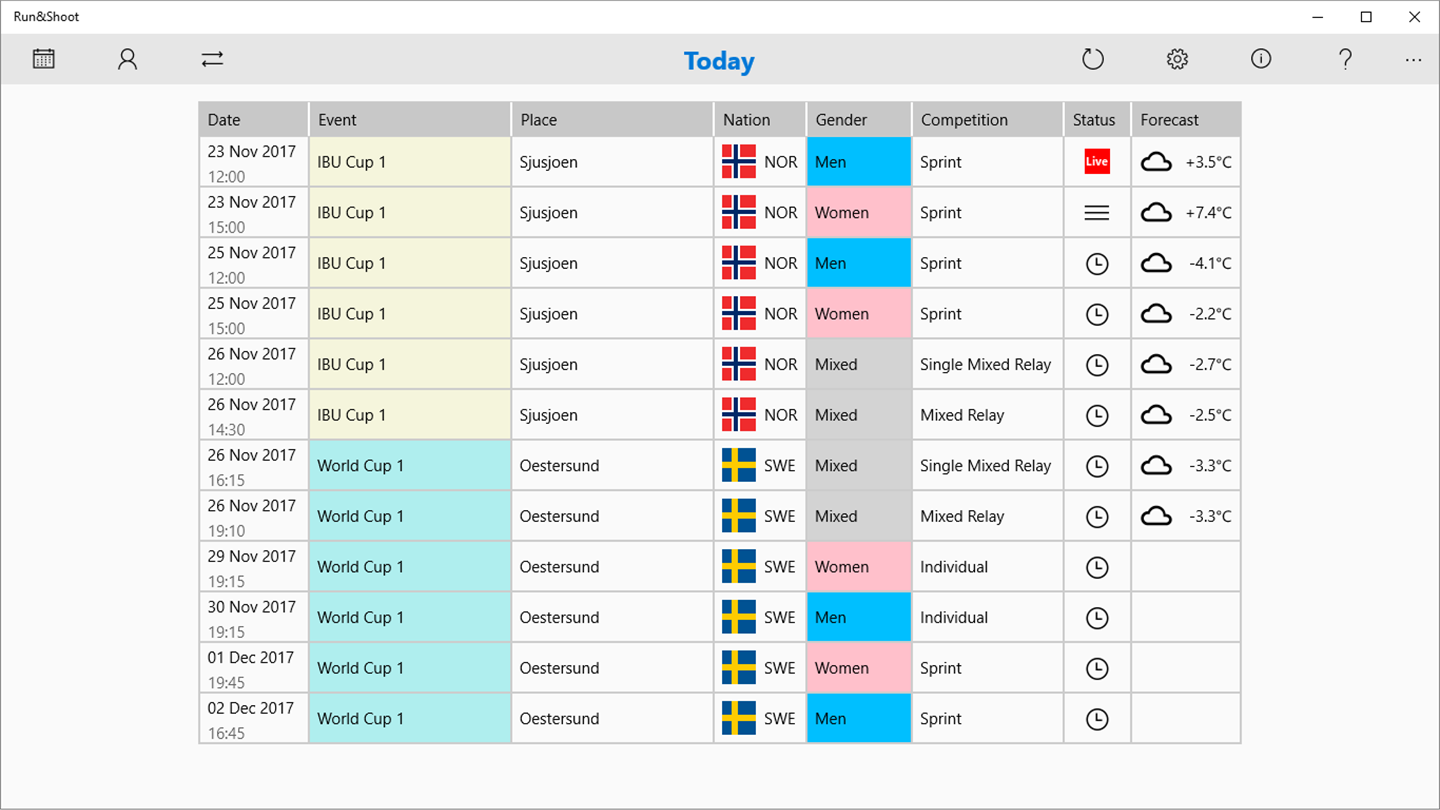Select the blue Men cell for 23 Nov 12:00
This screenshot has height=810, width=1440.
click(859, 162)
